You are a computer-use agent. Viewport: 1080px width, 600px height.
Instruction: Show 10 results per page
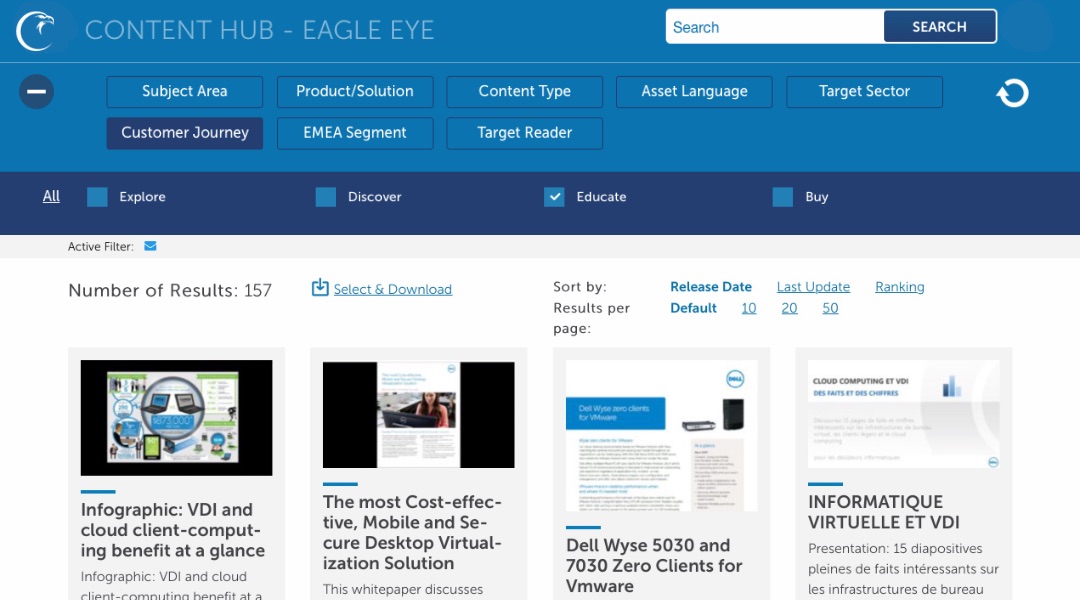749,308
